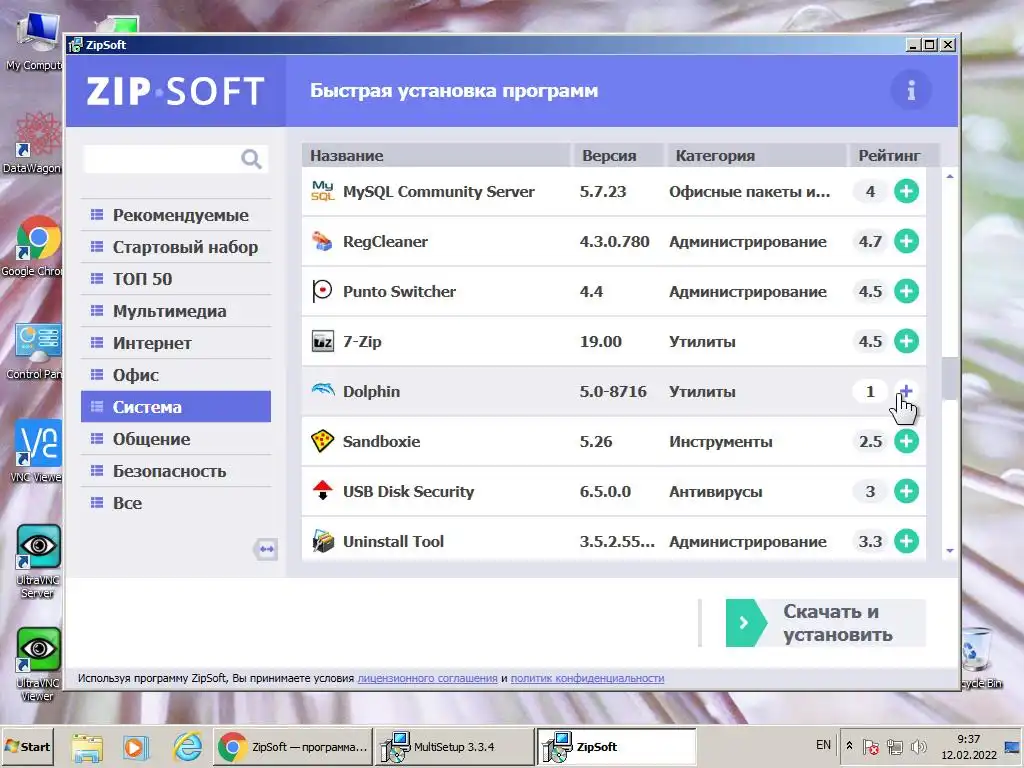The image size is (1024, 768).
Task: Click RegCleaner version 4.3.0.780
Action: click(615, 242)
